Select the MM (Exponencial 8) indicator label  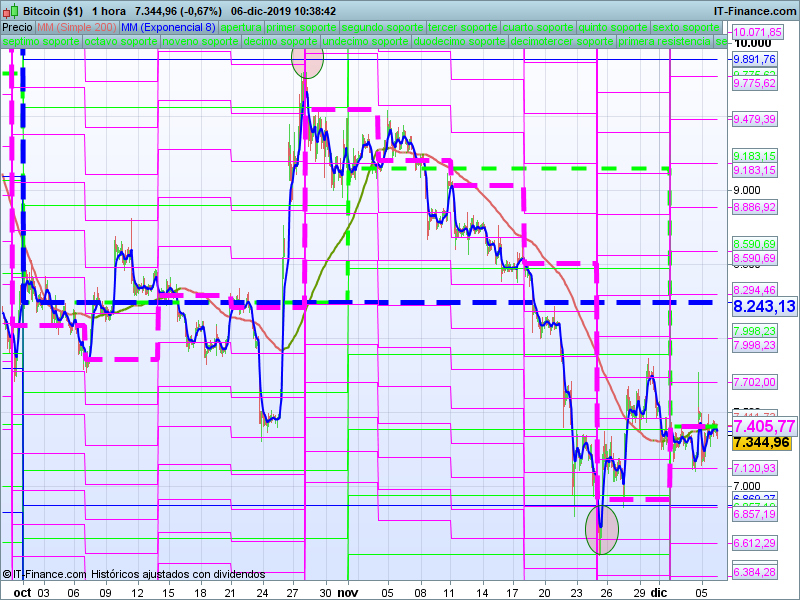coord(168,27)
